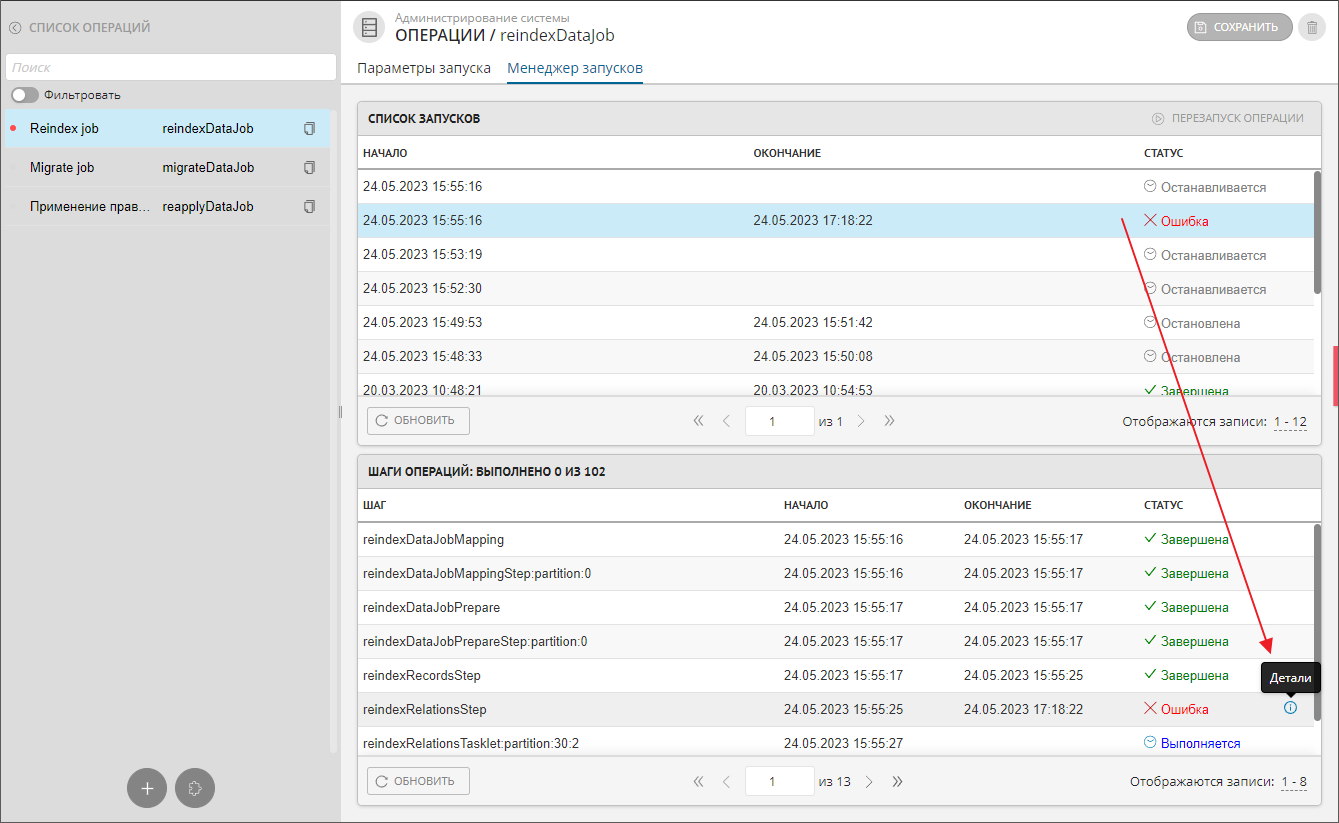Screen dimensions: 1339x823
Task: Click copy icon next to migrateDataJob
Action: 309,167
